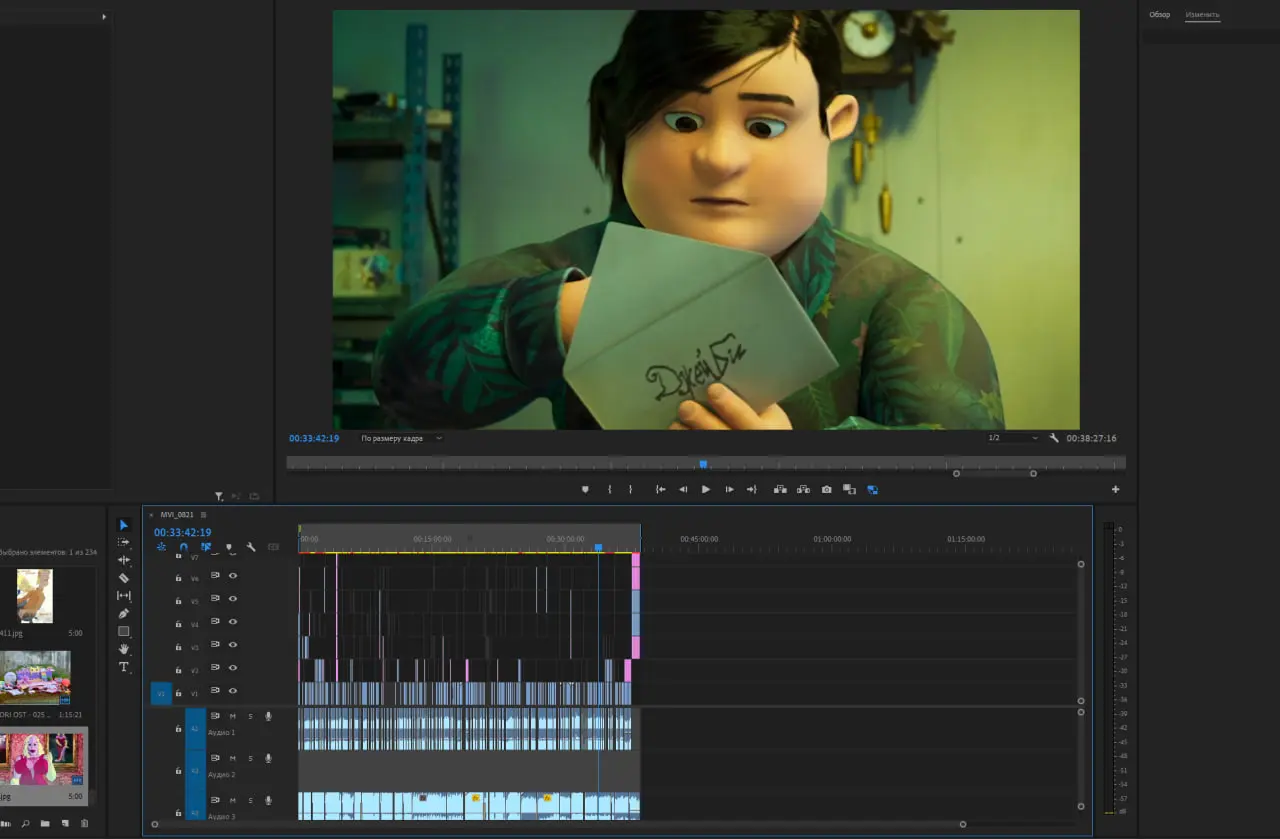Screen dimensions: 1280x839
Task: Expand the arrow at the Project panel top
Action: [x=104, y=17]
